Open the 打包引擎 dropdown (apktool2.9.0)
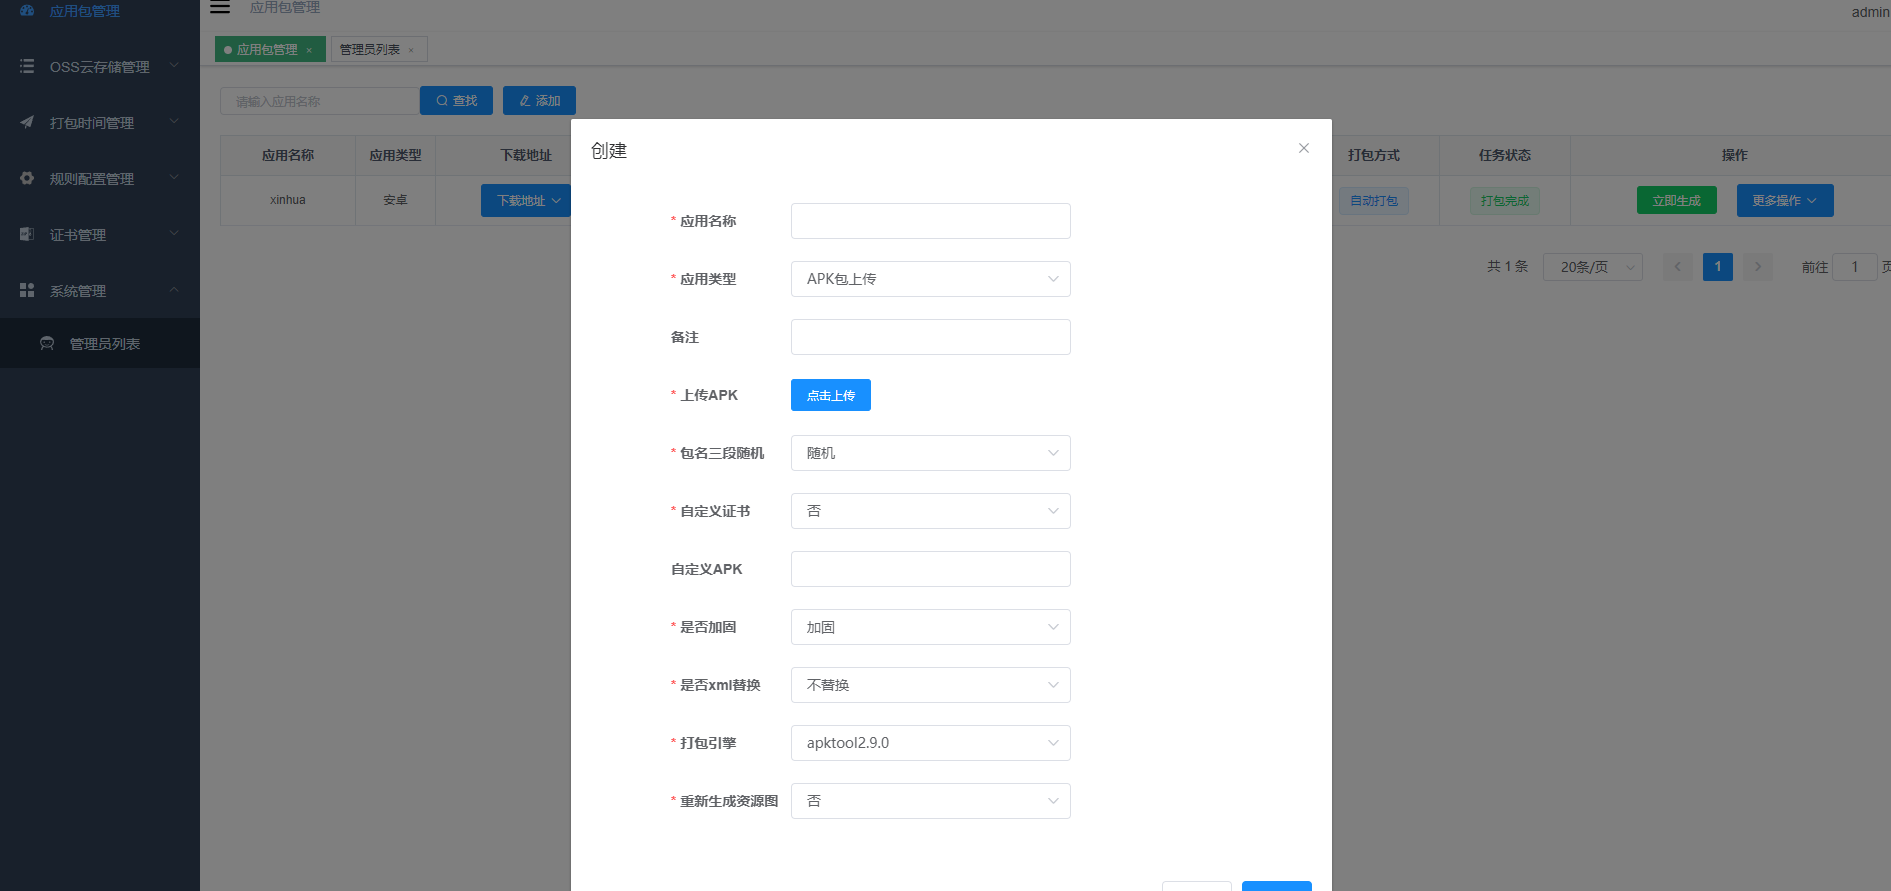This screenshot has height=891, width=1891. [x=930, y=743]
